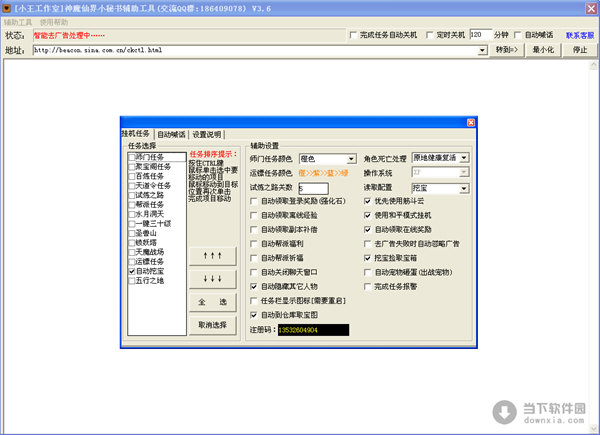This screenshot has width=600, height=435.
Task: Enable 自动领取离线经验 option
Action: (254, 215)
